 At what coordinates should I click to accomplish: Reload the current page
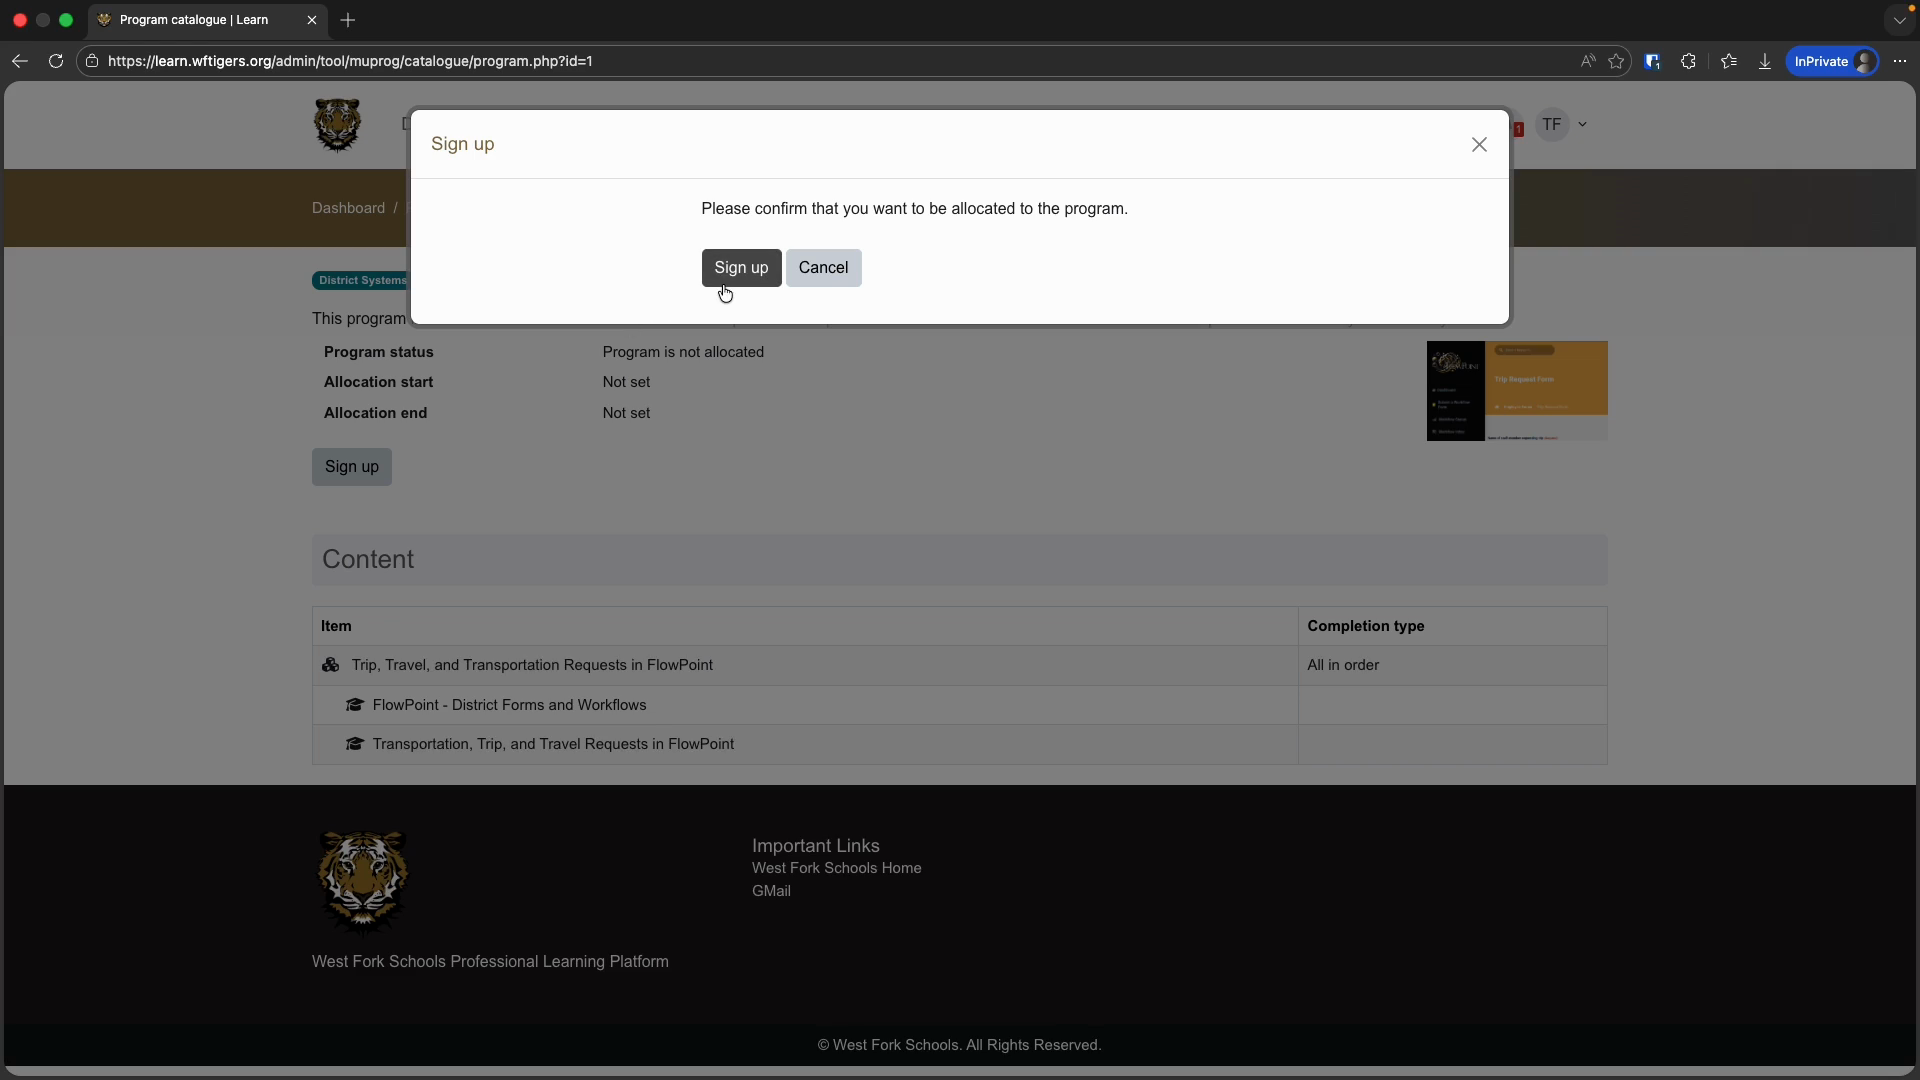[x=56, y=61]
